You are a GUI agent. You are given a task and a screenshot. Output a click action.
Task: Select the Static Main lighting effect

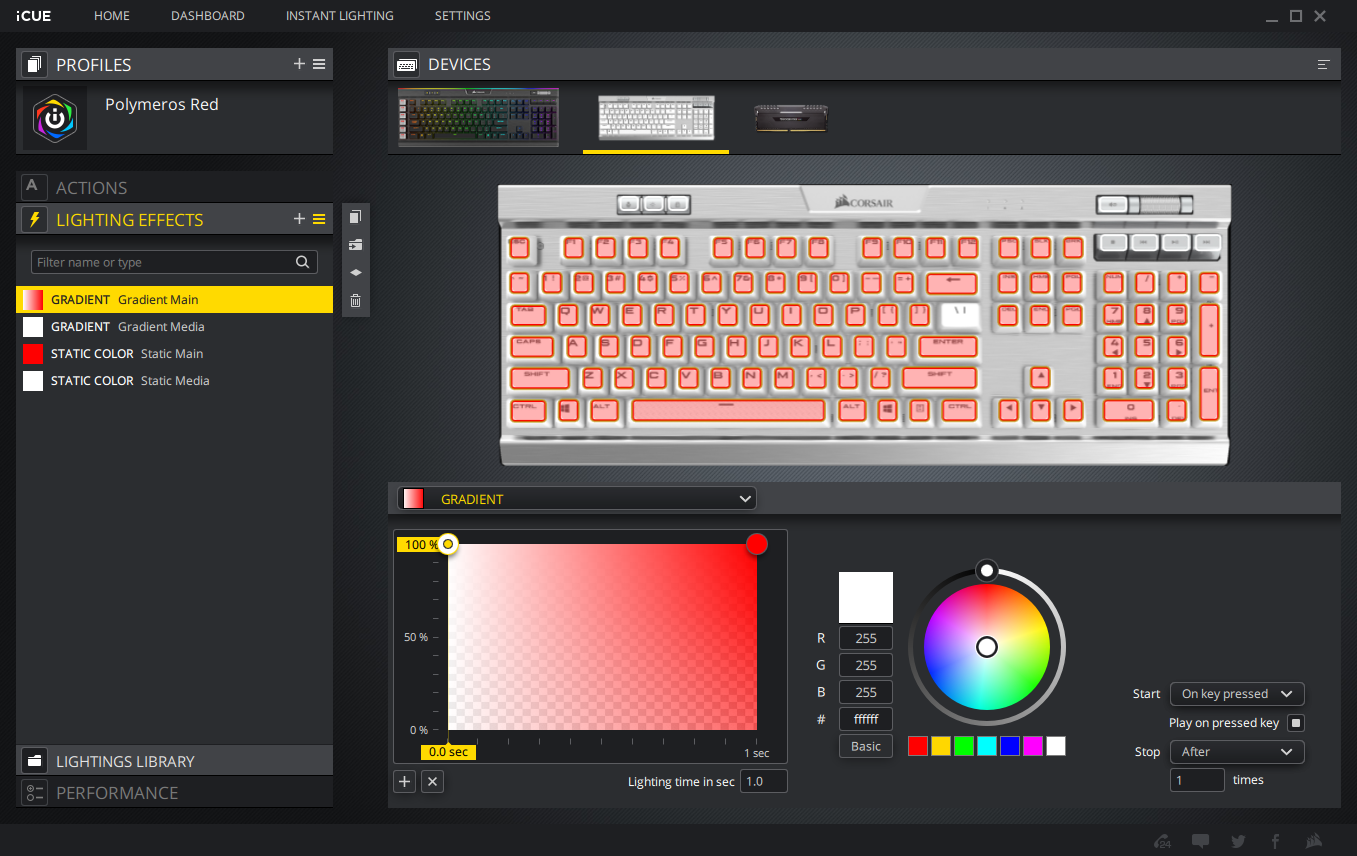coord(175,354)
